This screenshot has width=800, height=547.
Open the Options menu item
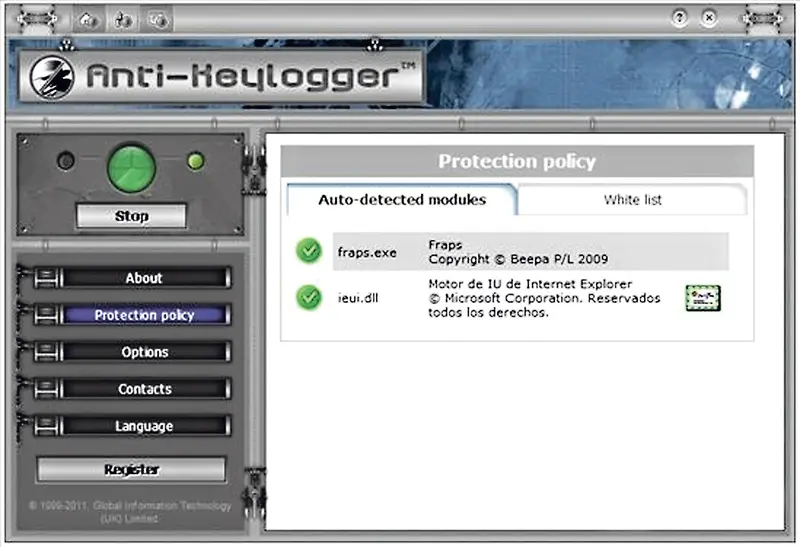pos(144,352)
